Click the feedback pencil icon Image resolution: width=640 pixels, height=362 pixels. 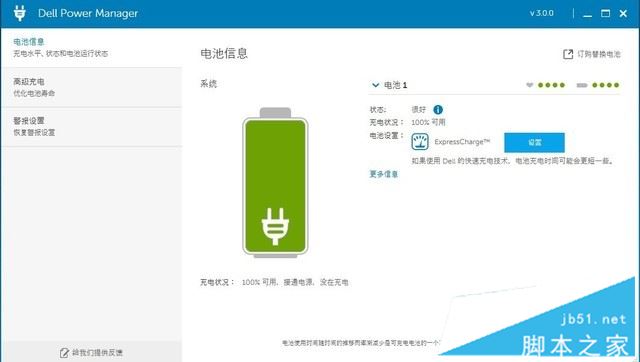click(64, 353)
